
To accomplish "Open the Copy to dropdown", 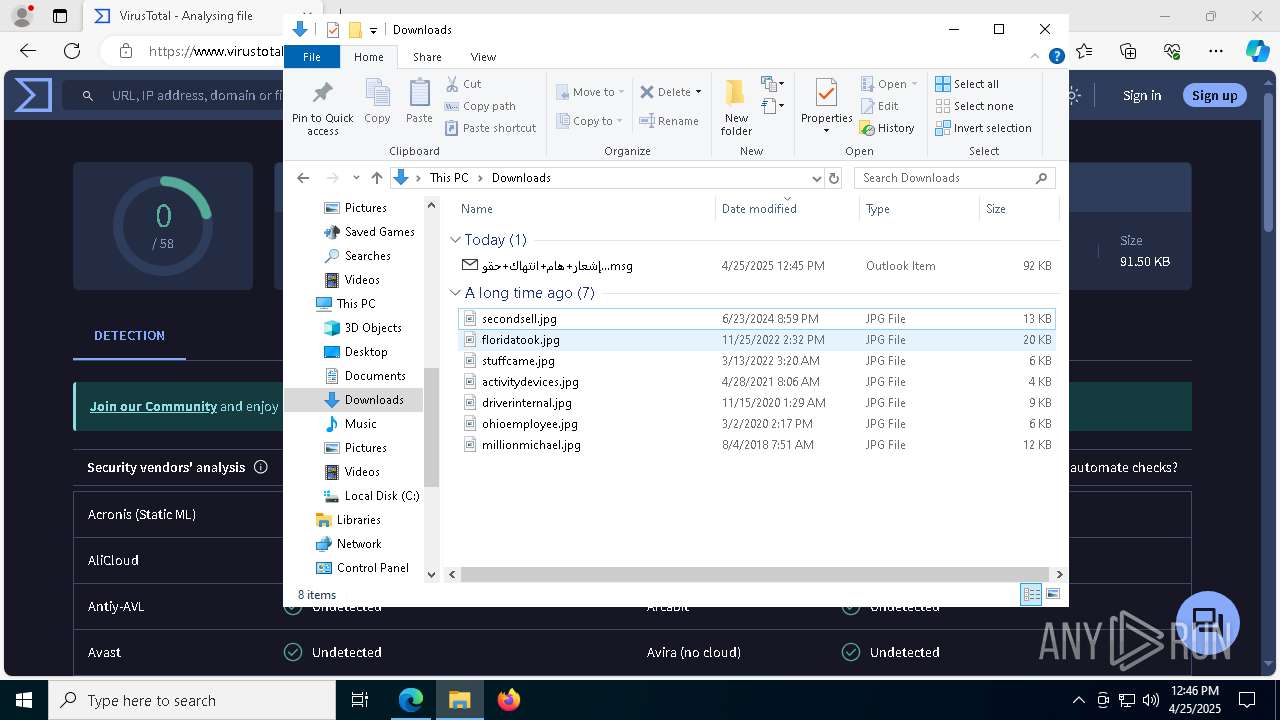I will (x=590, y=121).
